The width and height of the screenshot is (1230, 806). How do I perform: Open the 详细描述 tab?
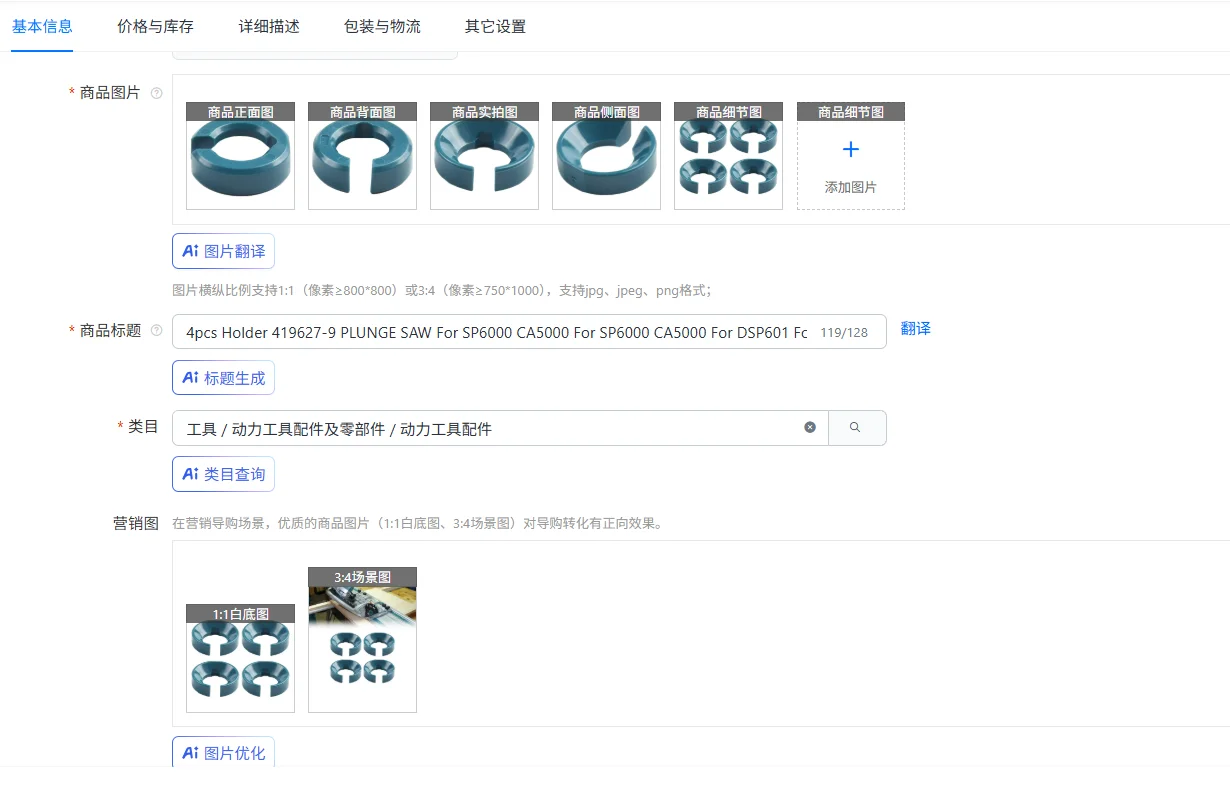tap(267, 27)
